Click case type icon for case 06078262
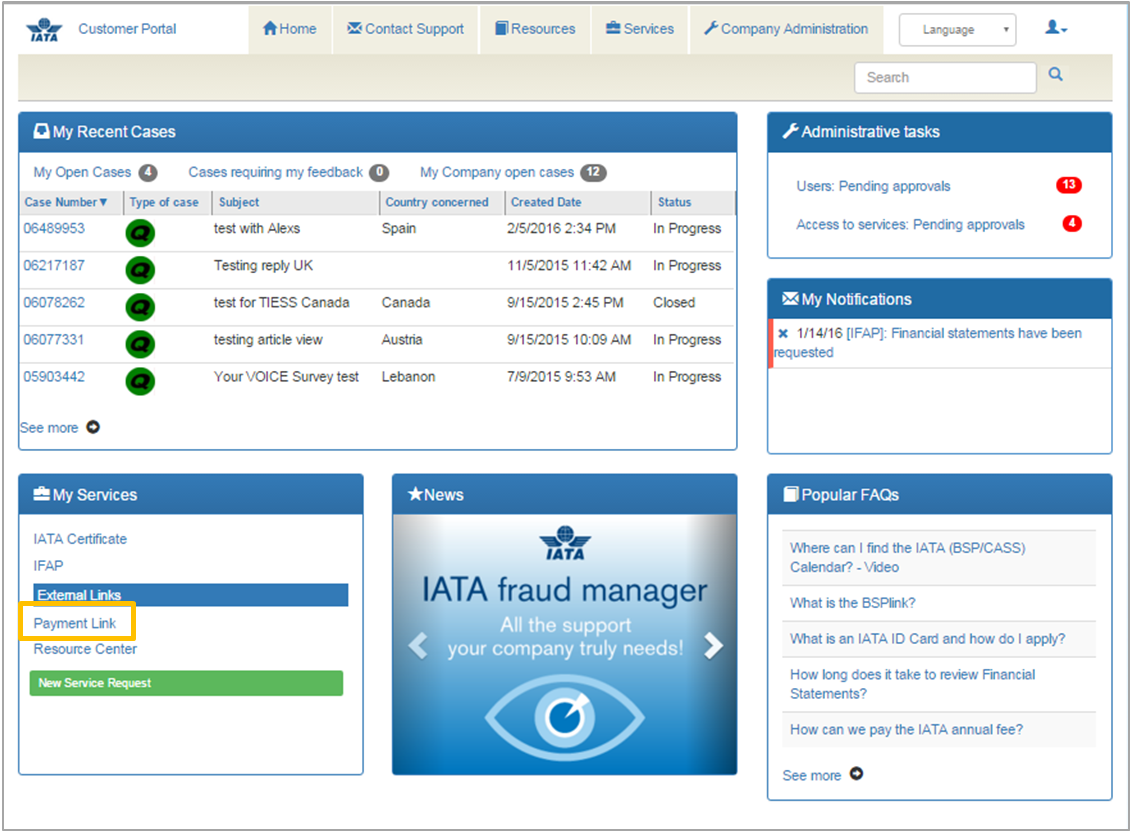The height and width of the screenshot is (833, 1132). click(x=140, y=307)
